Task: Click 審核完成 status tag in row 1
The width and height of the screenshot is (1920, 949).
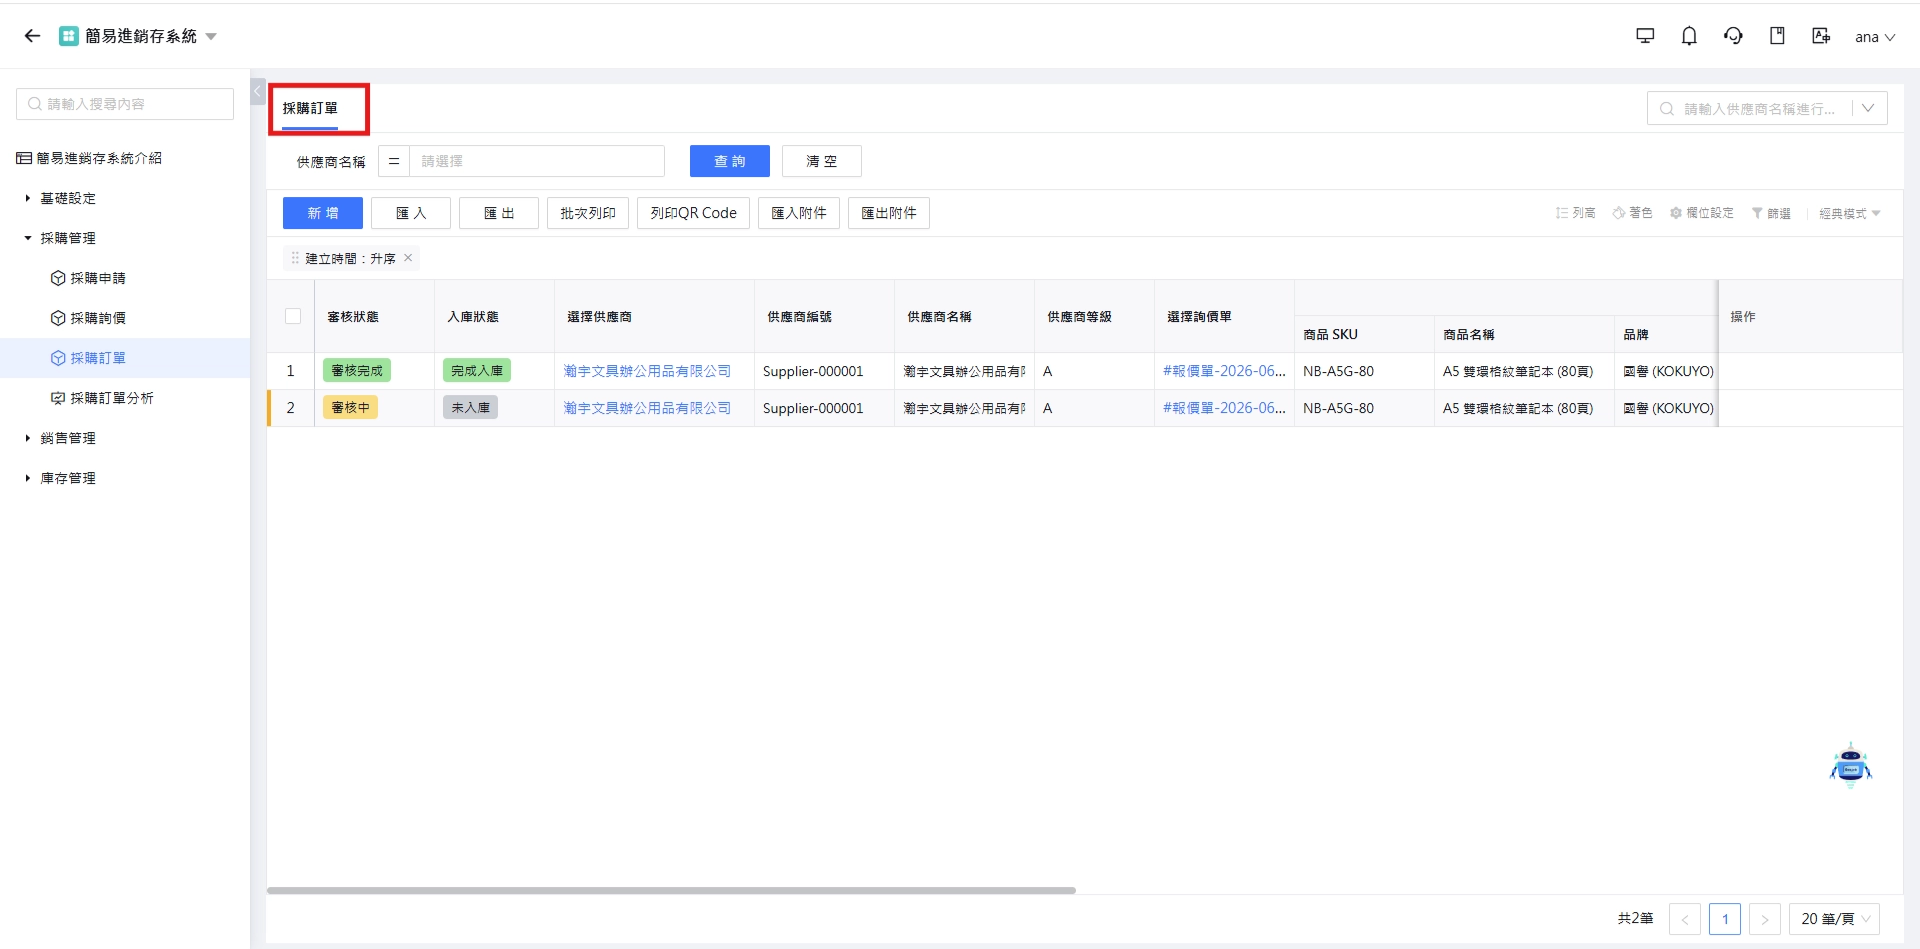Action: [357, 371]
